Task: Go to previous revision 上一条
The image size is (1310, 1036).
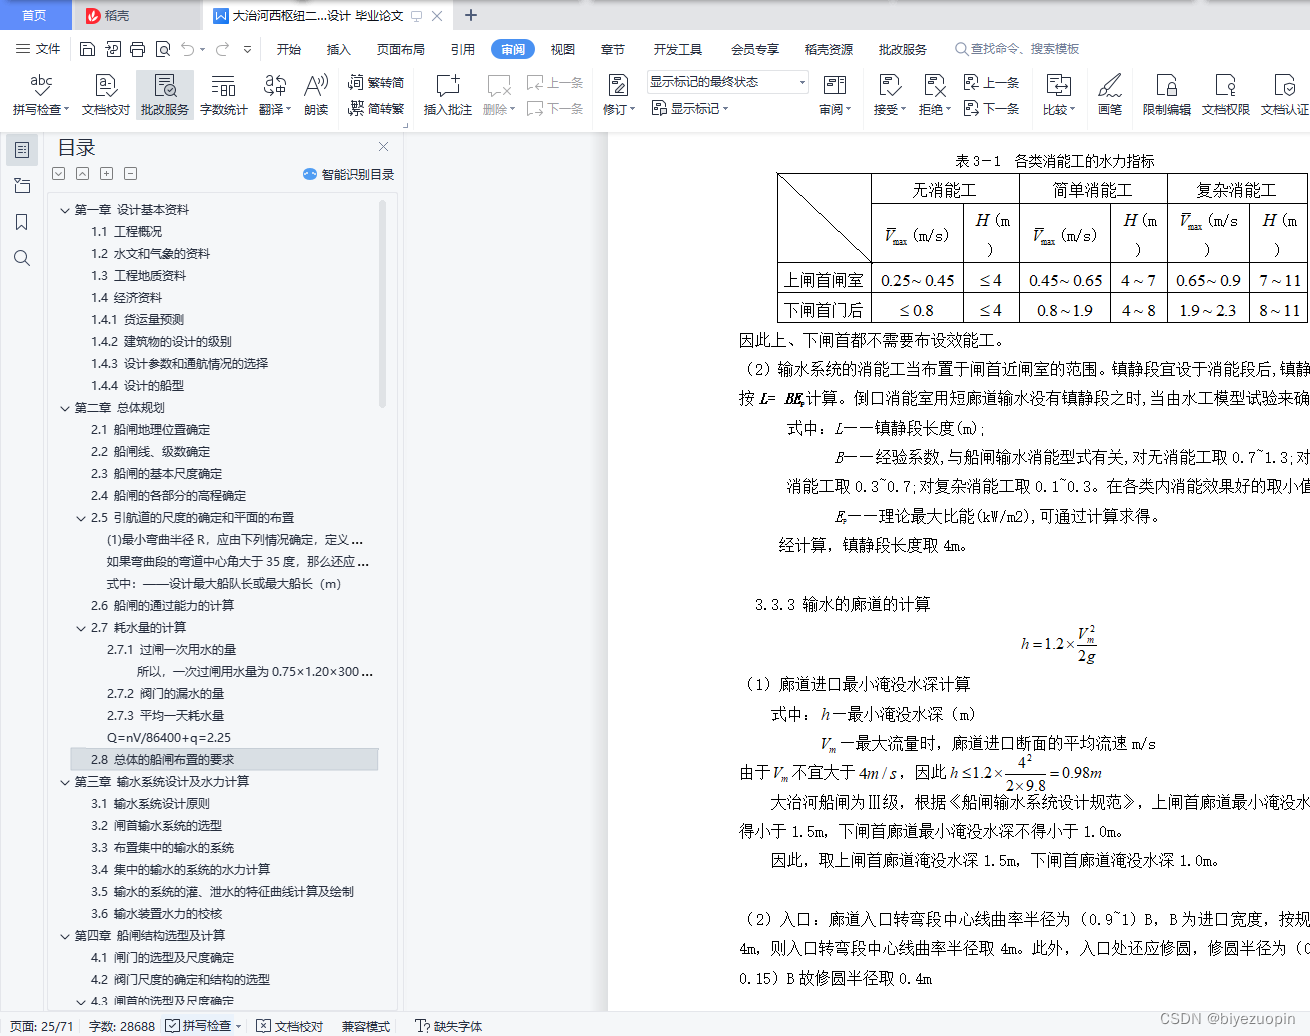Action: point(992,83)
